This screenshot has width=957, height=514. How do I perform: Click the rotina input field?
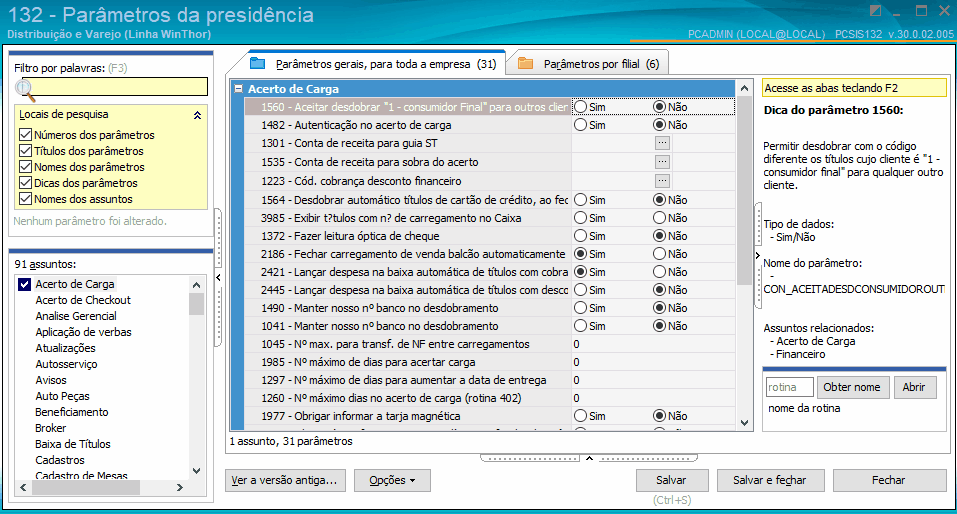coord(789,387)
